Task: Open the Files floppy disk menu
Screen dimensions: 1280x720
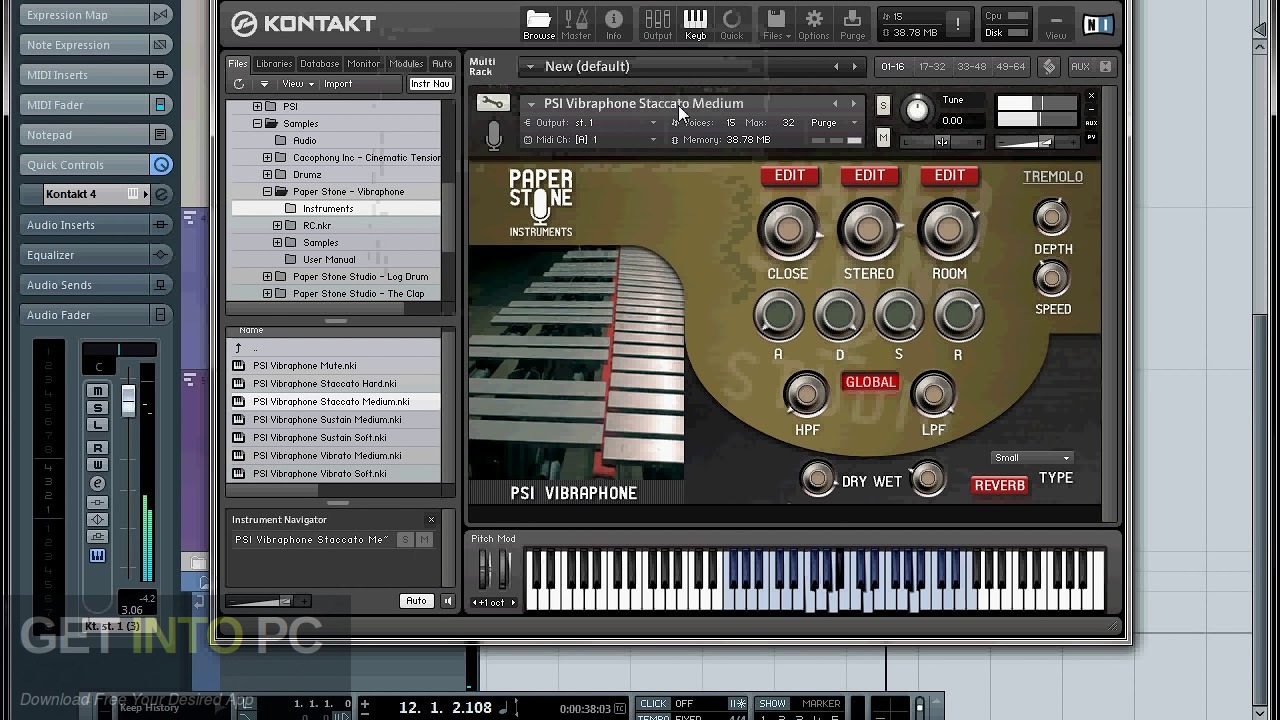Action: tap(776, 24)
